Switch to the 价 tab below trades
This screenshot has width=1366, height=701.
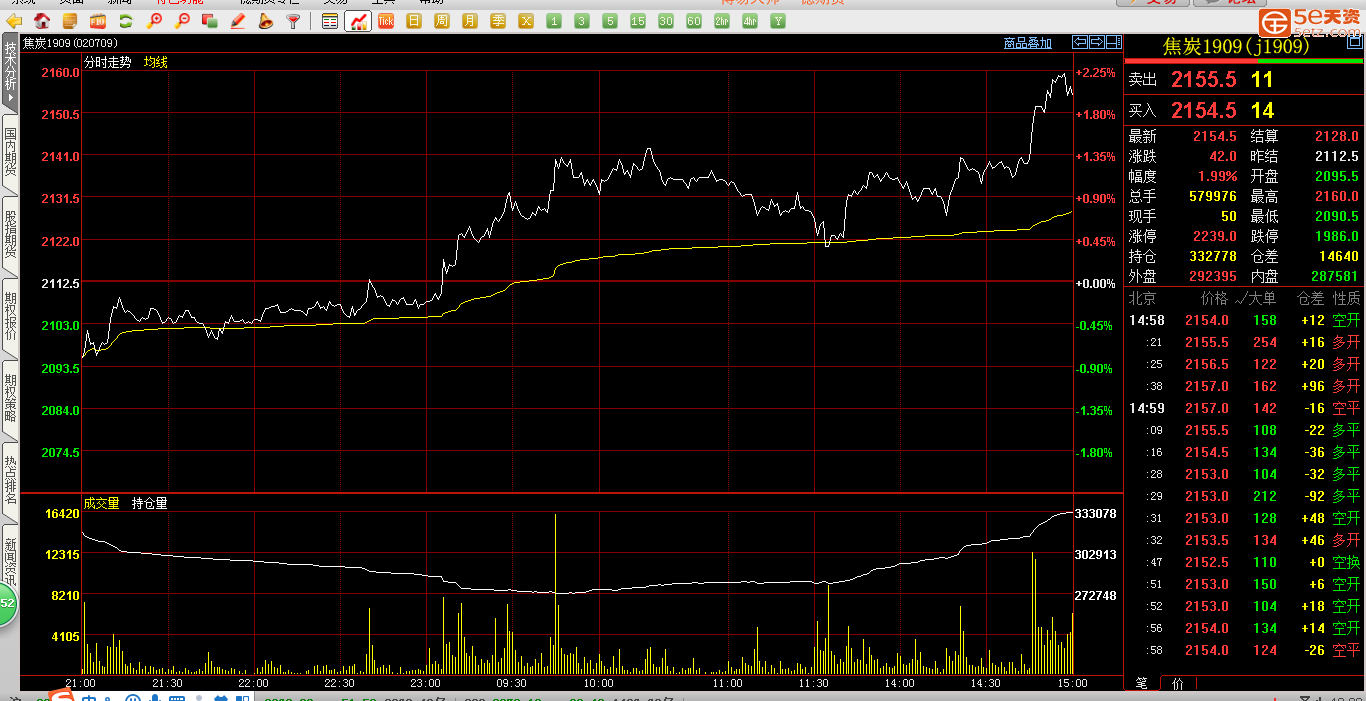(1177, 683)
